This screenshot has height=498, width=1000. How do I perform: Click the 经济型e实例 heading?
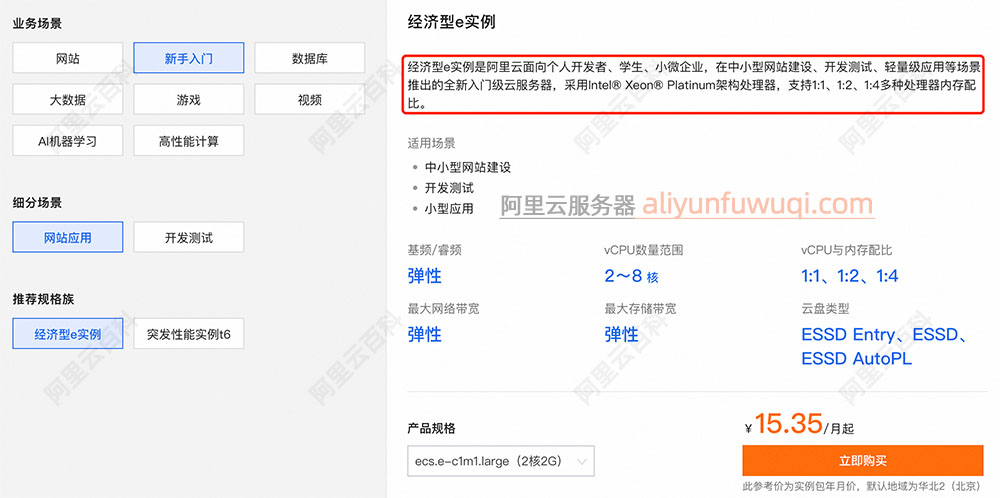452,22
